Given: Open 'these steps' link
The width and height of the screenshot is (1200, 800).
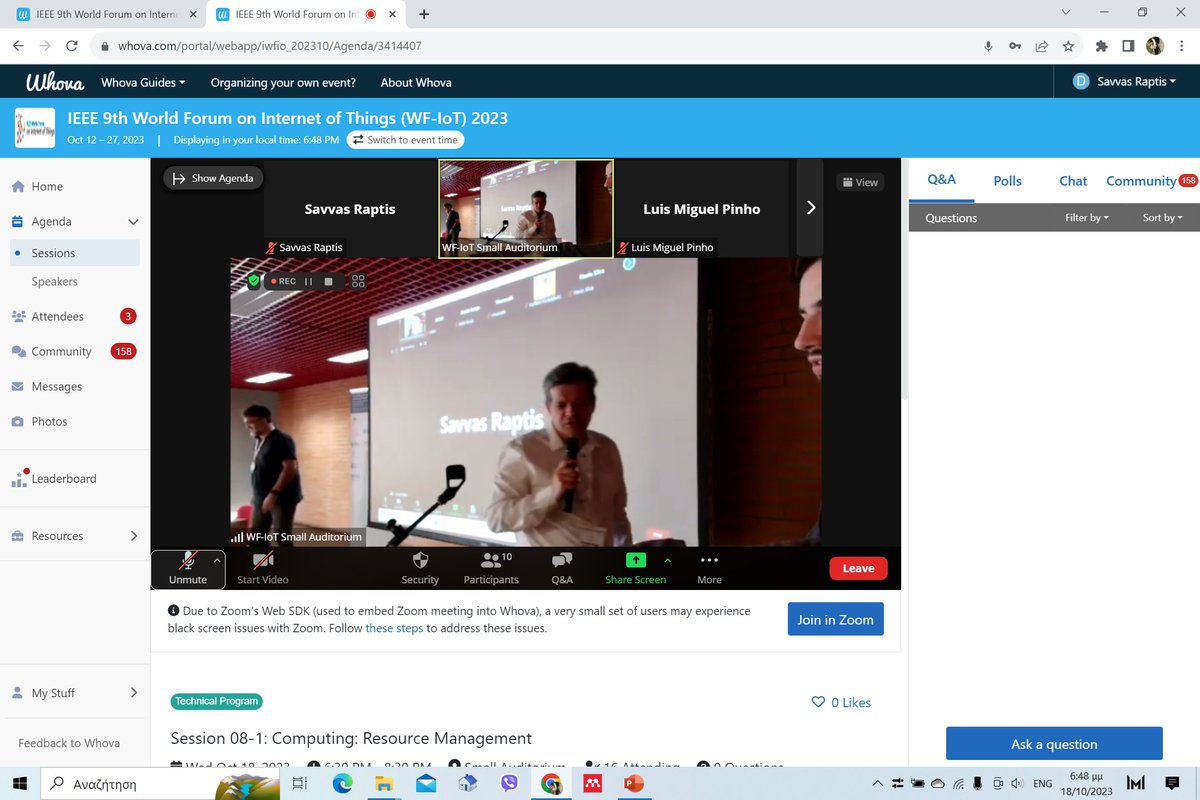Looking at the screenshot, I should (x=394, y=629).
